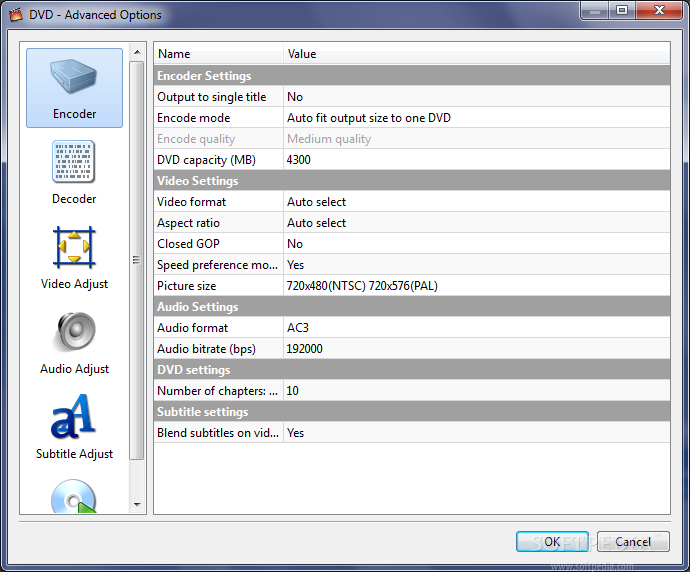Click the sidebar scroll down arrow
The height and width of the screenshot is (572, 690).
[x=137, y=504]
